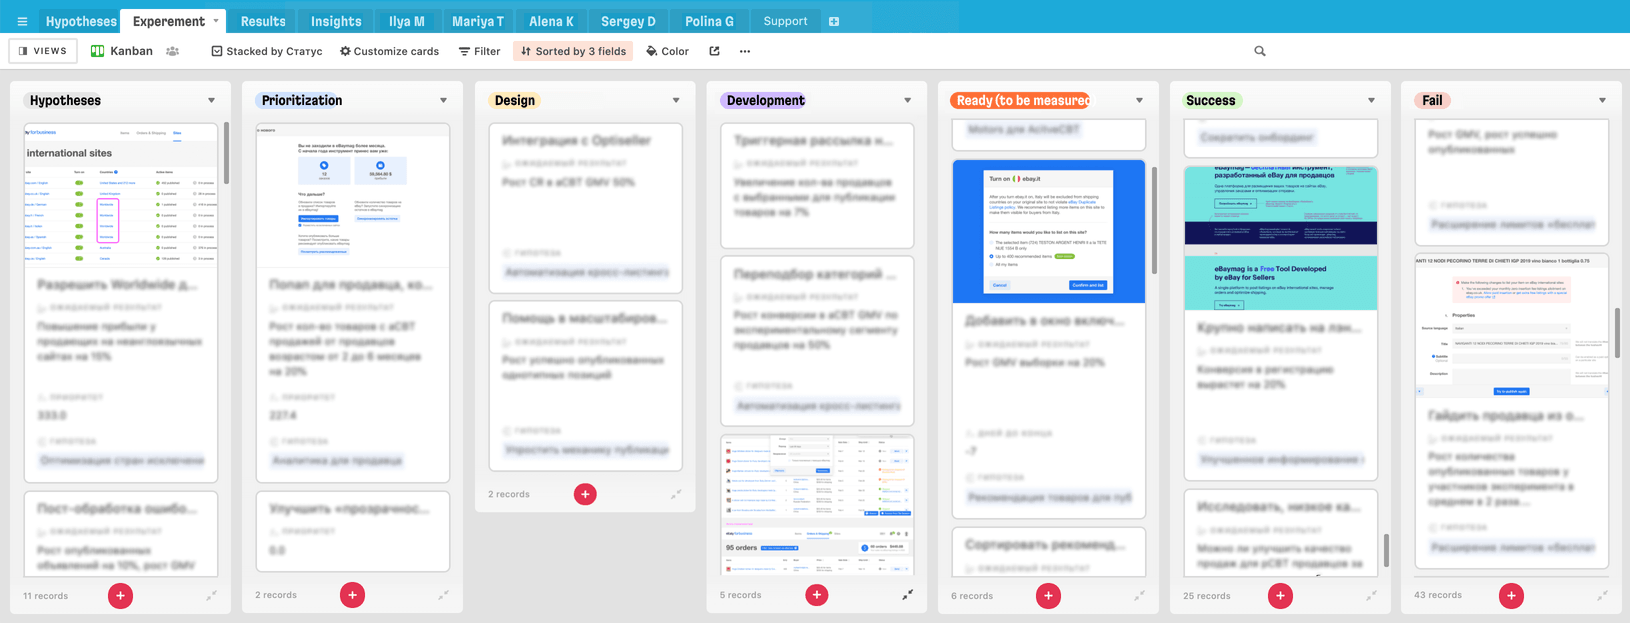Screen dimensions: 1630x623
Task: Add a record to the Fail column
Action: point(1511,595)
